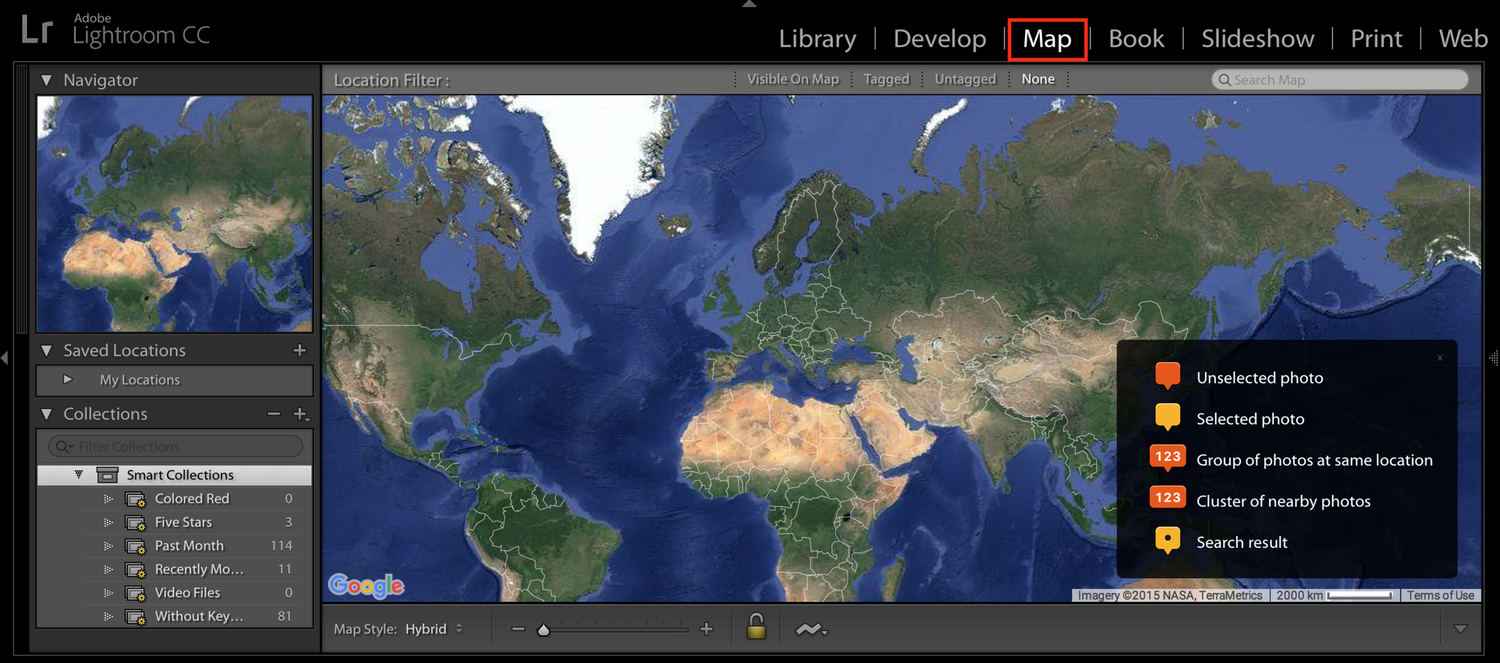Toggle the lock markers padlock icon
Viewport: 1500px width, 663px height.
click(756, 627)
